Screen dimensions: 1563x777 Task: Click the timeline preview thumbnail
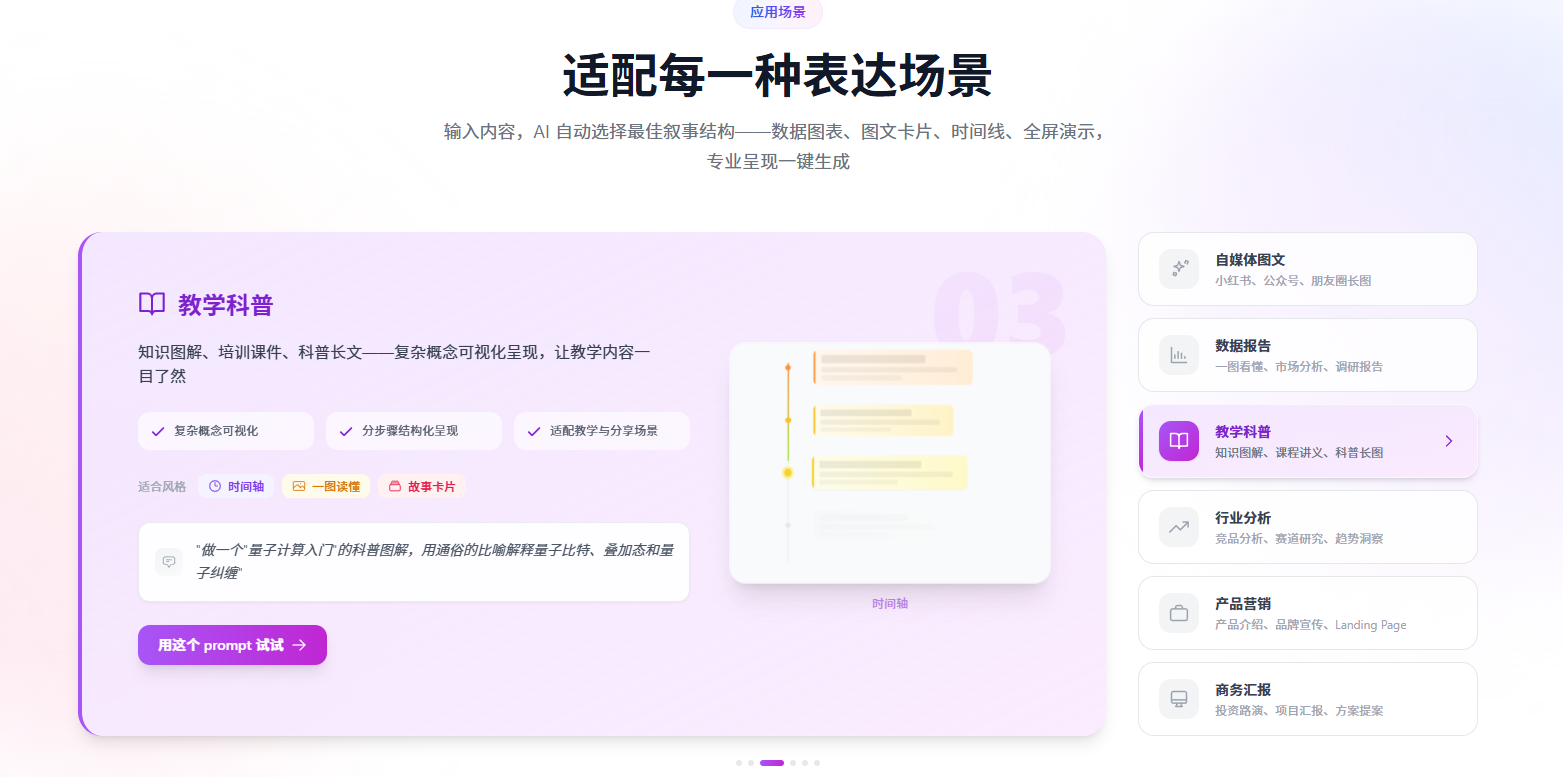click(x=890, y=463)
